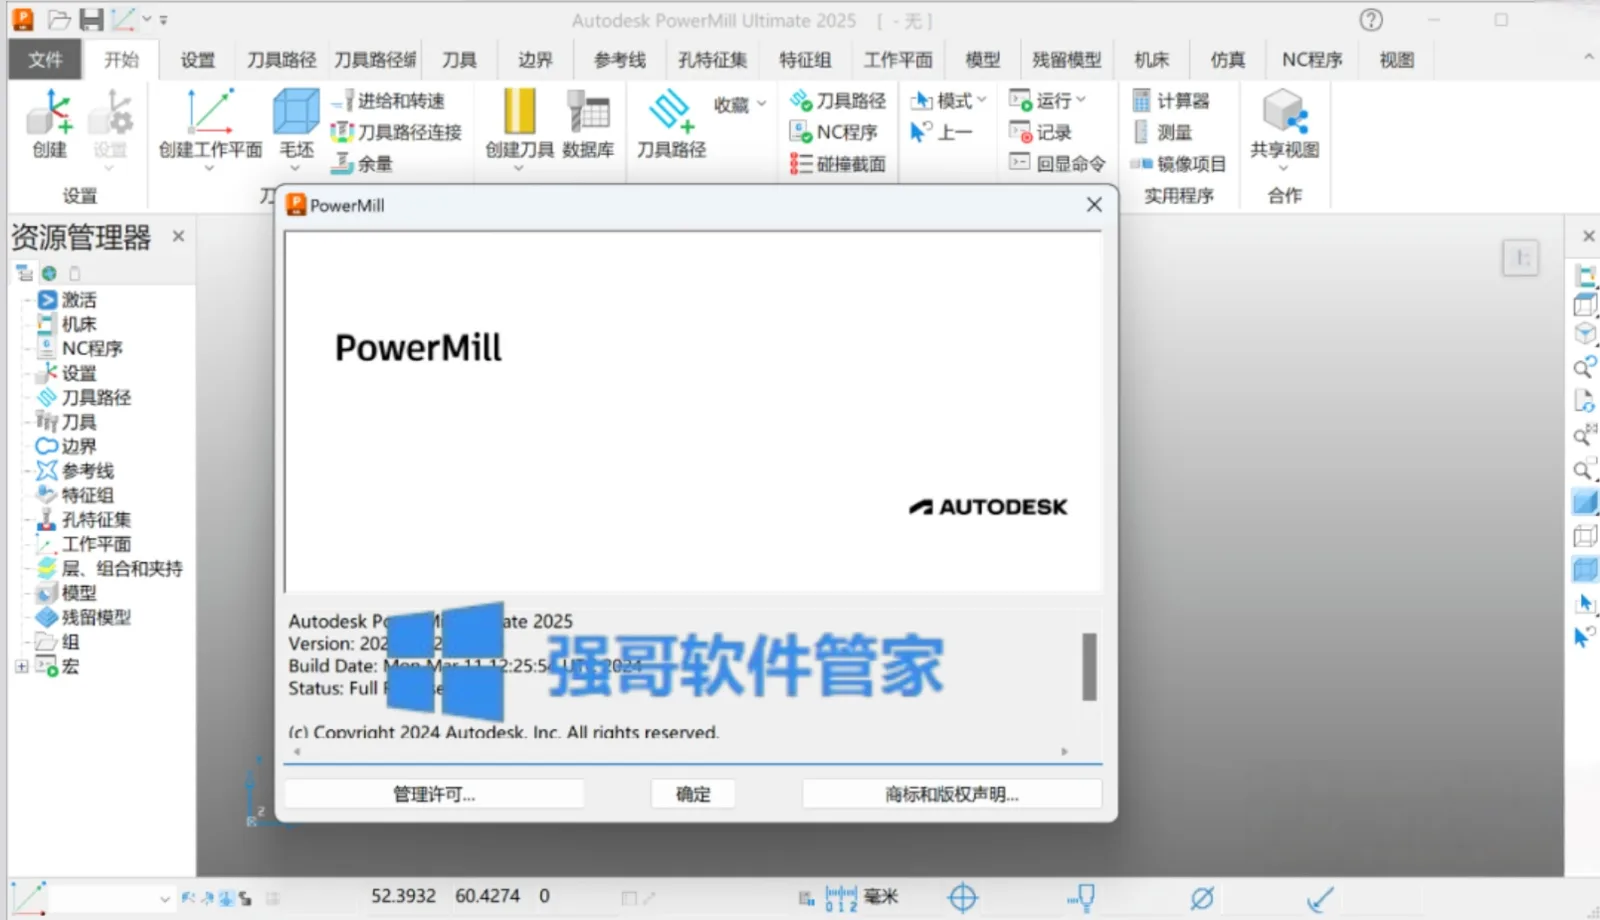Viewport: 1600px width, 920px height.
Task: Open the 碰撞截面 collision section tool
Action: point(838,163)
